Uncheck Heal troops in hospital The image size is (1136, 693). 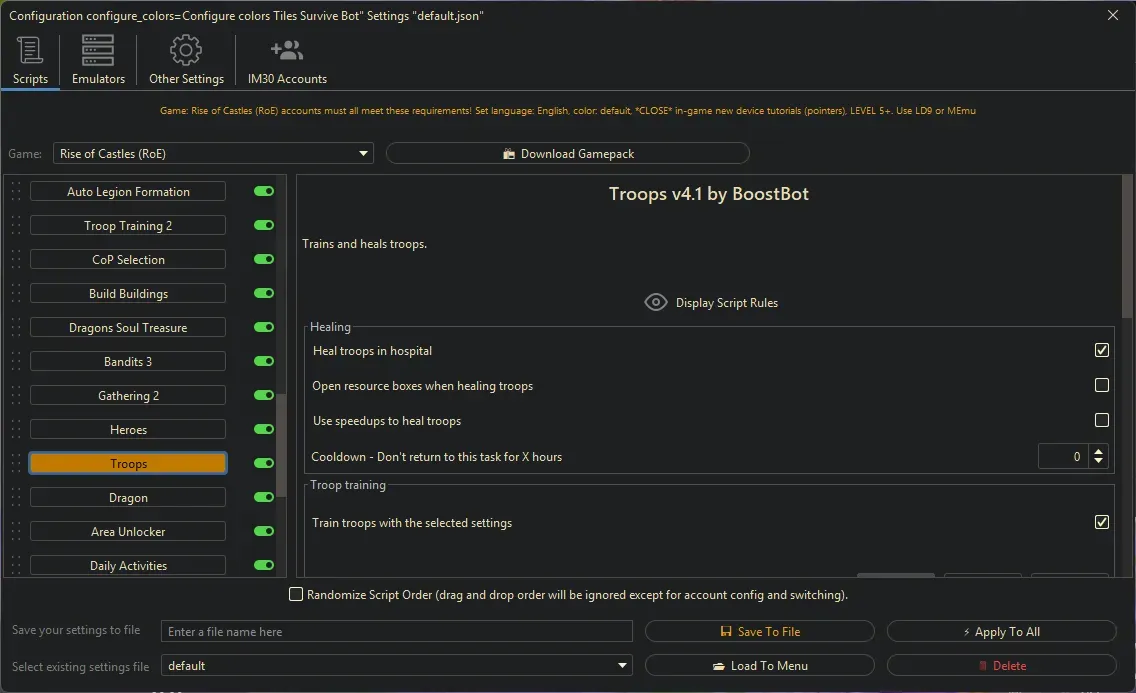pos(1101,350)
